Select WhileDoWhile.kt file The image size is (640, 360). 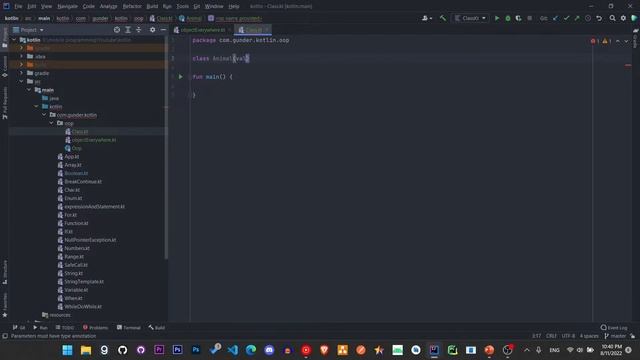click(83, 306)
